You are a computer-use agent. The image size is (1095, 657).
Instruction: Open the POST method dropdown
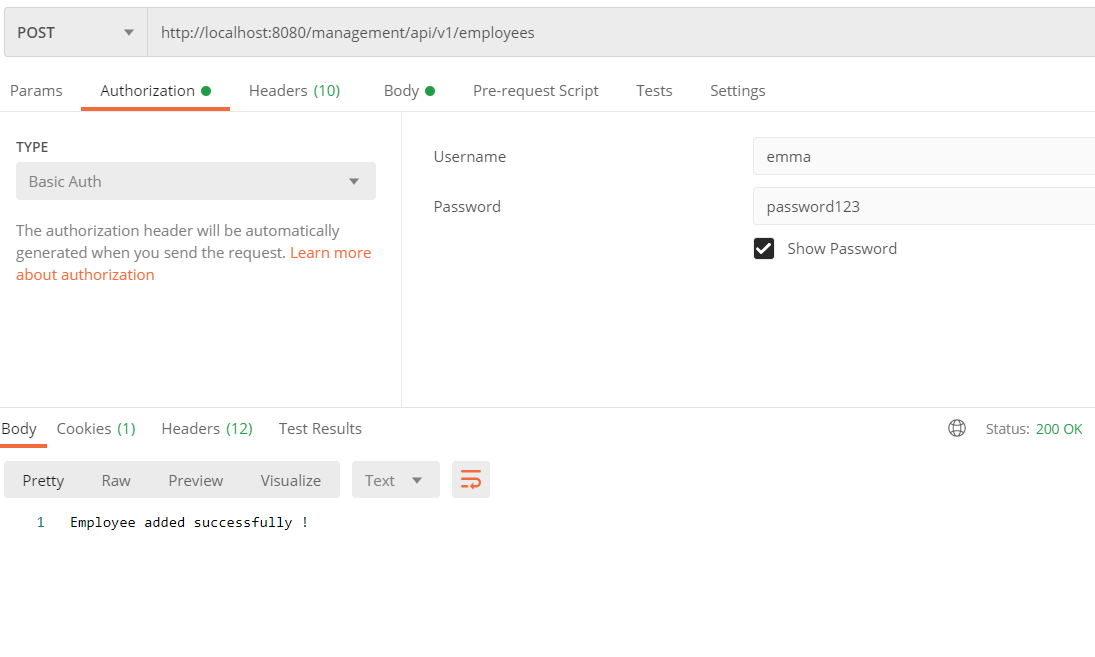pos(76,33)
